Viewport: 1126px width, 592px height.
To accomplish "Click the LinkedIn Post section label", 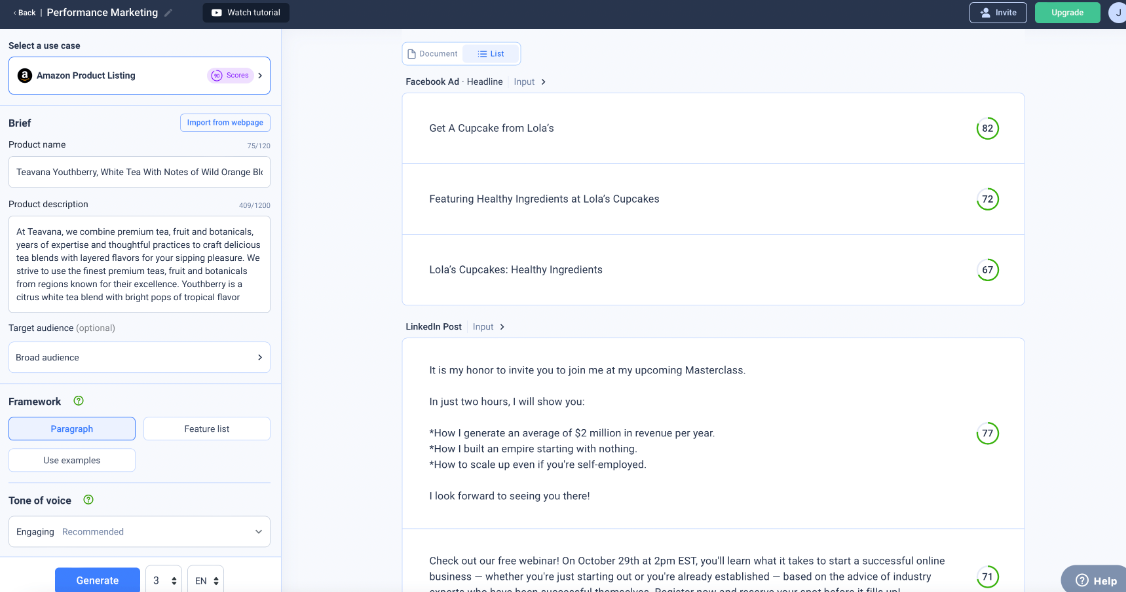I will [433, 327].
